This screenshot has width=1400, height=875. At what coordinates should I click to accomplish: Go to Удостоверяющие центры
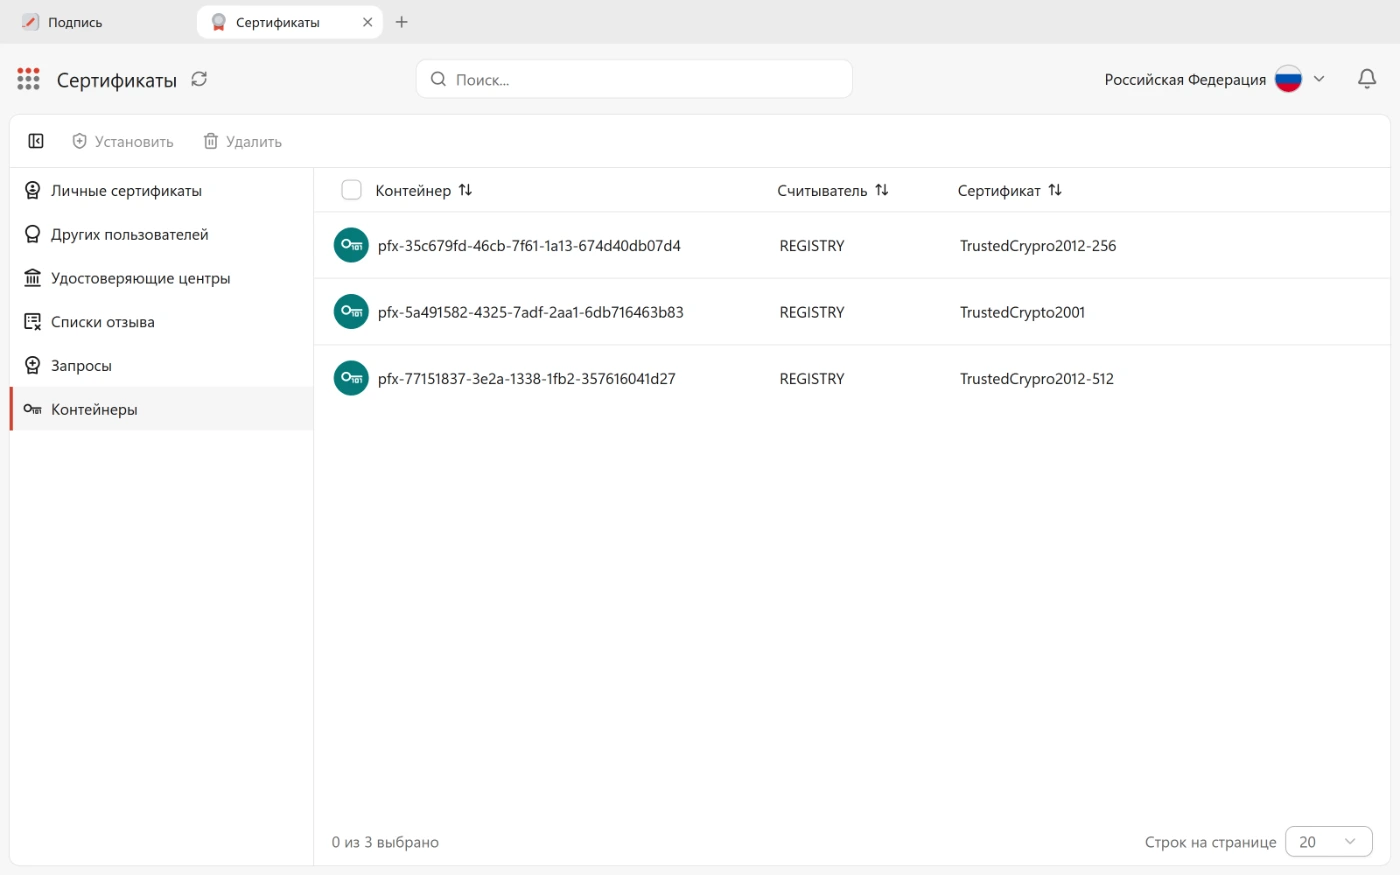[x=162, y=278]
